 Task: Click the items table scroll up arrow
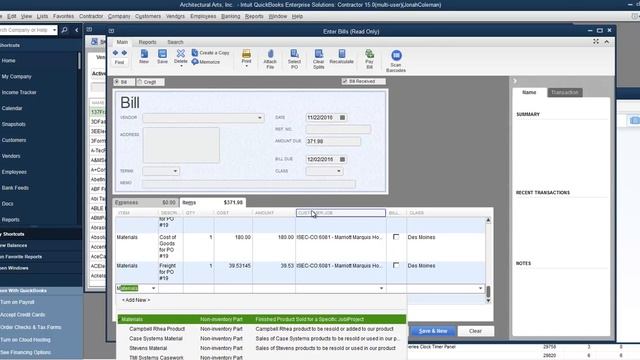click(x=488, y=220)
